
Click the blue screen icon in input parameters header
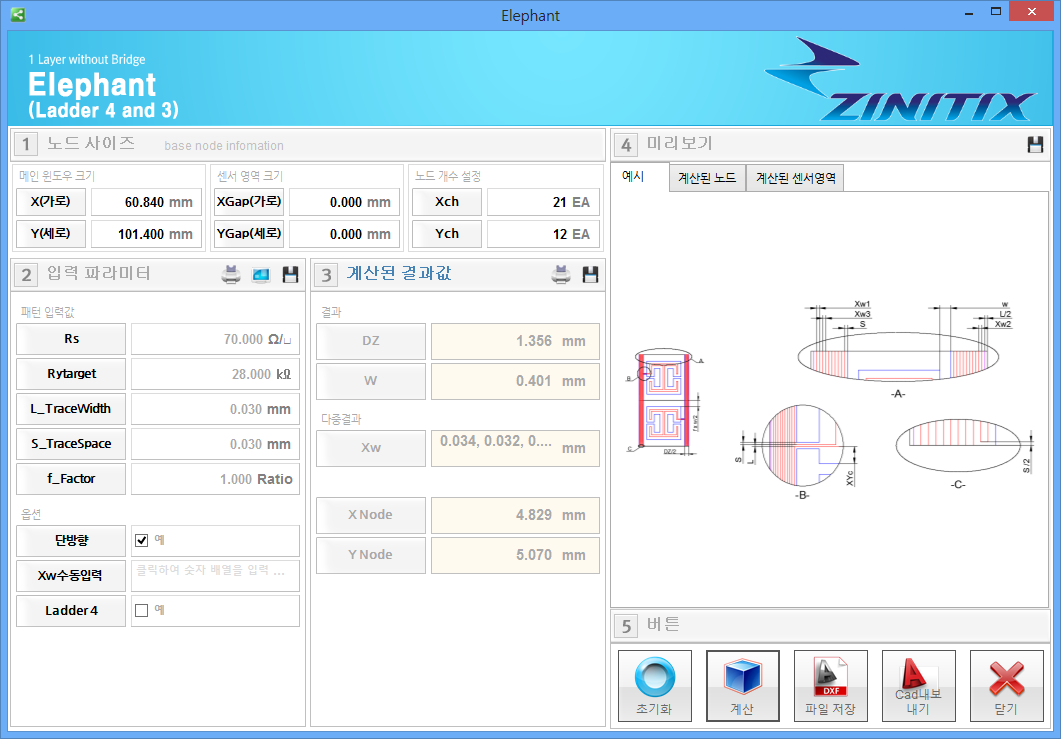tap(261, 275)
